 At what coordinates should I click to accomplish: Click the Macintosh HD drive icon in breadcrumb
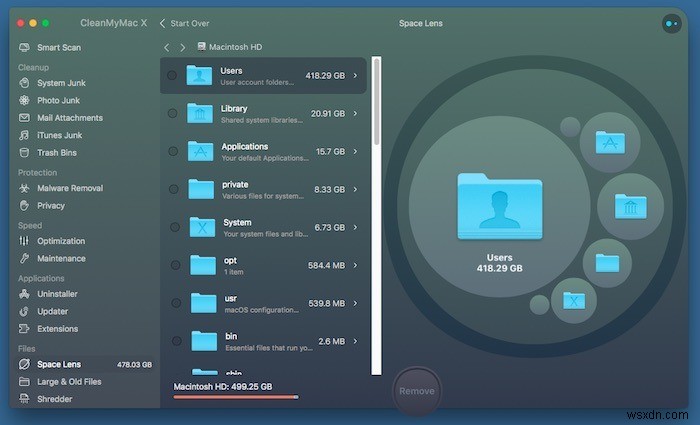pyautogui.click(x=201, y=46)
